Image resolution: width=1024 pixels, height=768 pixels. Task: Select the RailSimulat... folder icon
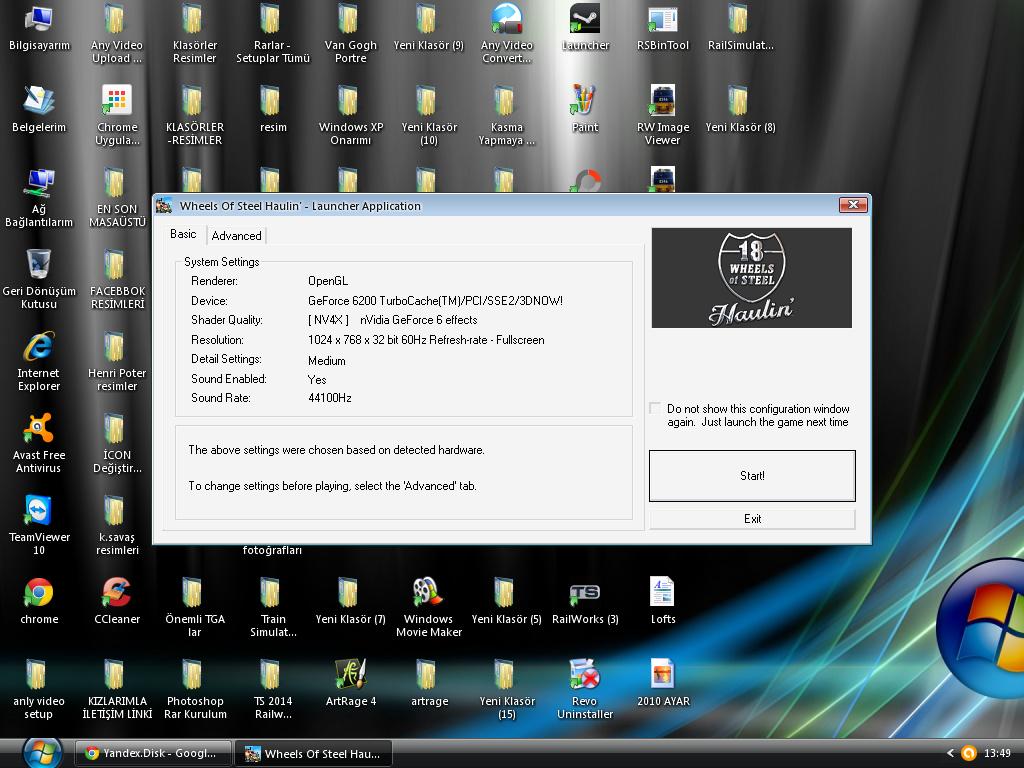pos(741,28)
